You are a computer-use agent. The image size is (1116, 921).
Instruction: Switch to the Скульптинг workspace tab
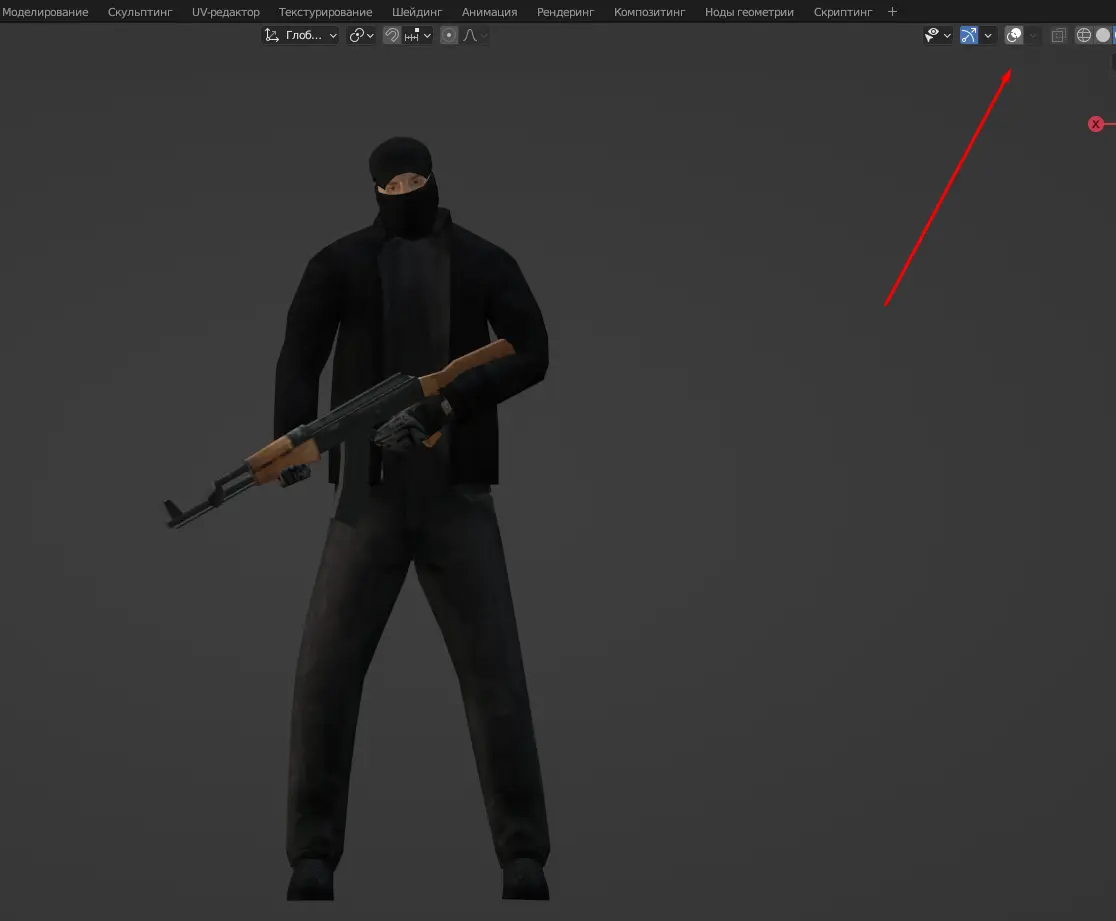pyautogui.click(x=140, y=12)
